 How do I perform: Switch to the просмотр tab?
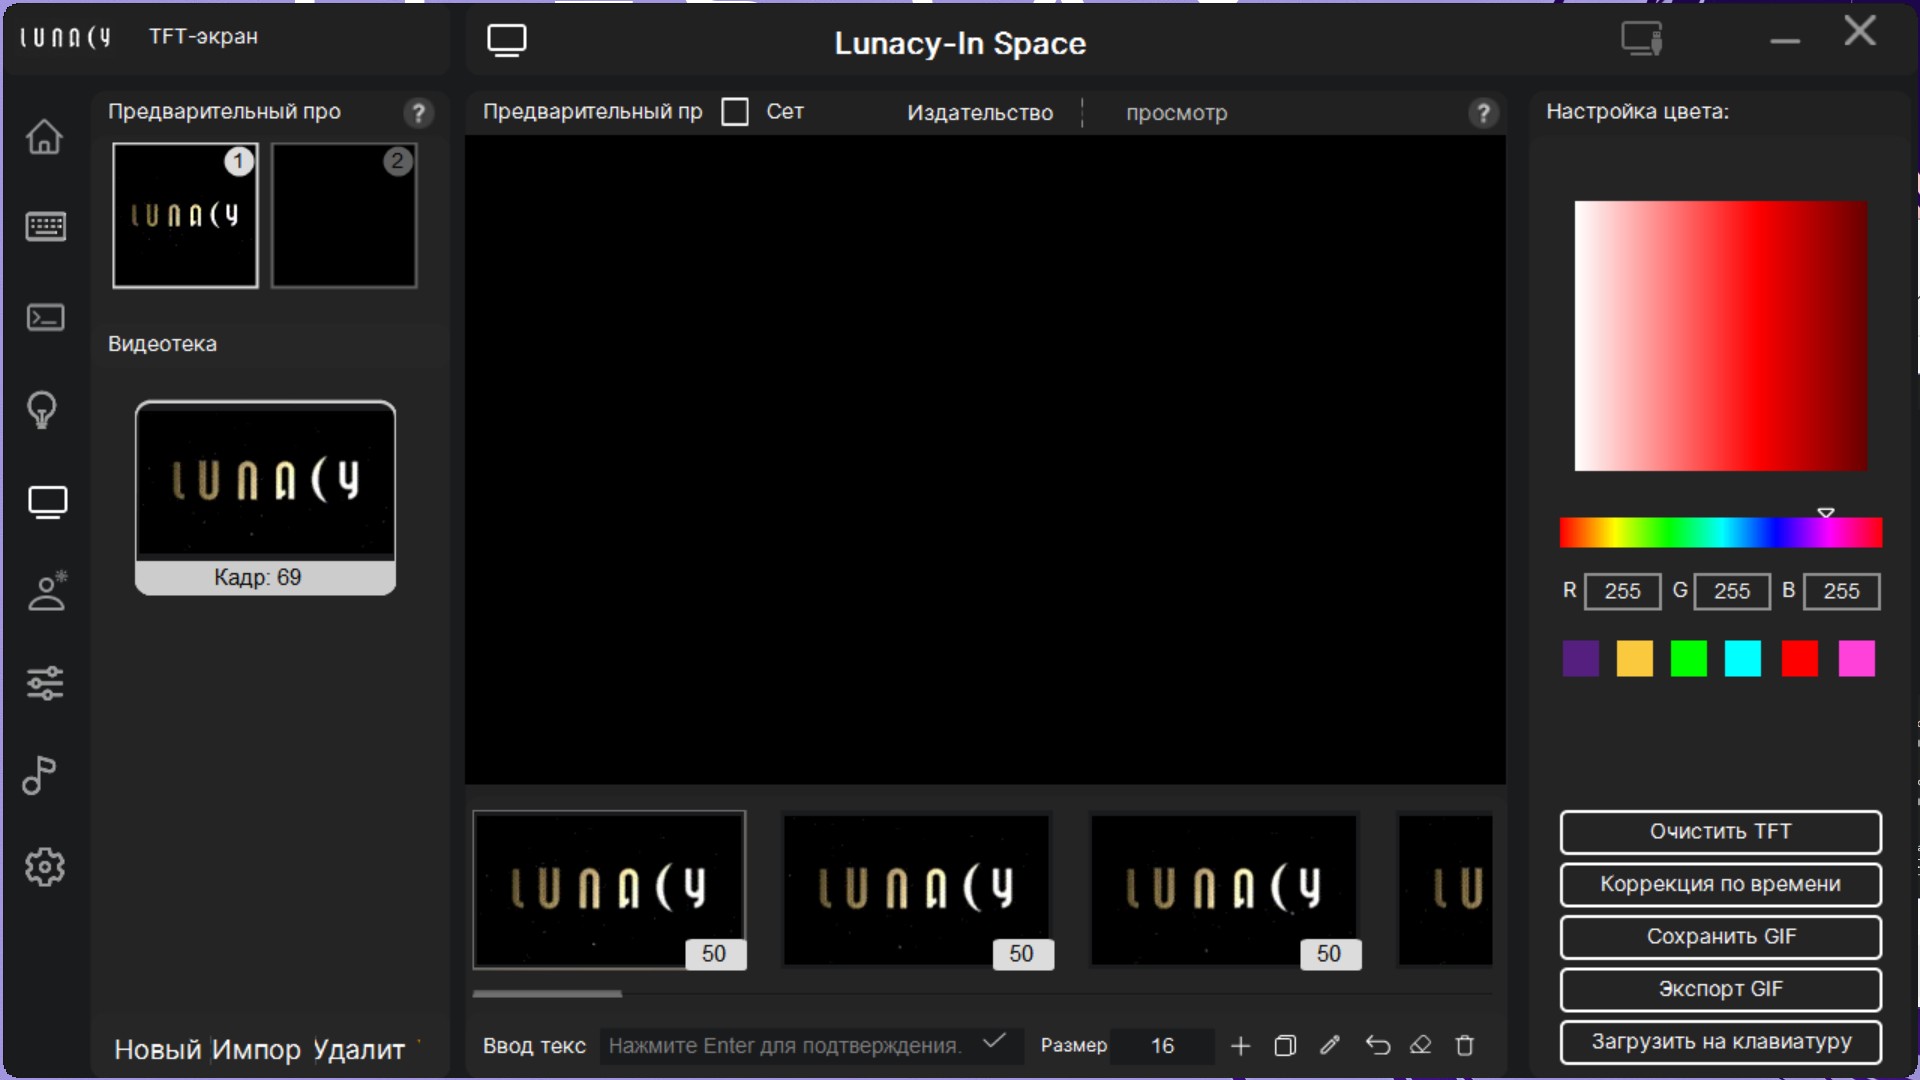coord(1177,113)
